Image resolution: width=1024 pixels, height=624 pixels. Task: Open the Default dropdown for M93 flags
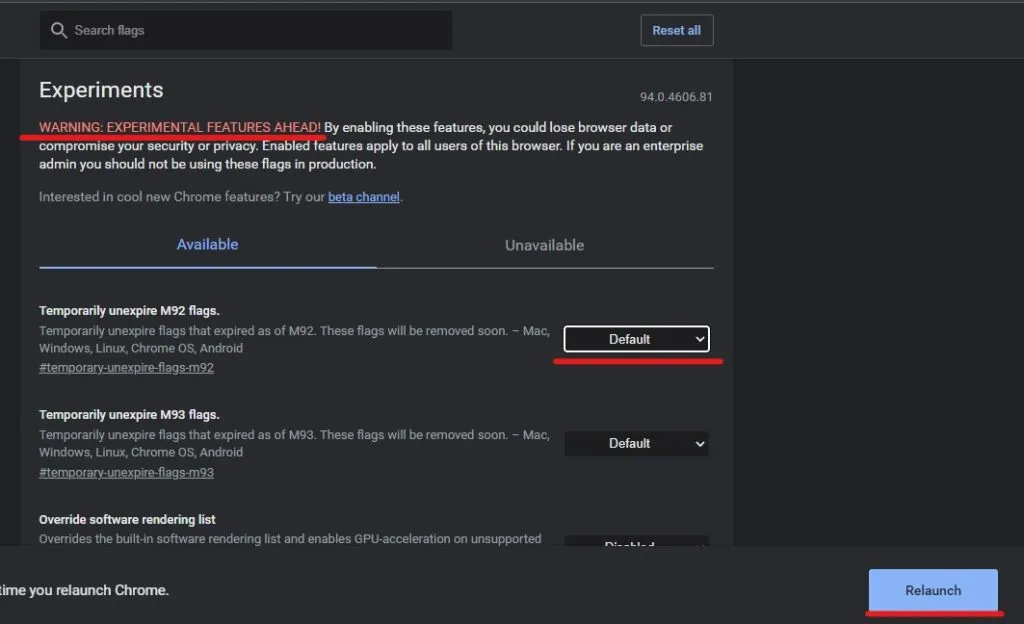click(636, 443)
